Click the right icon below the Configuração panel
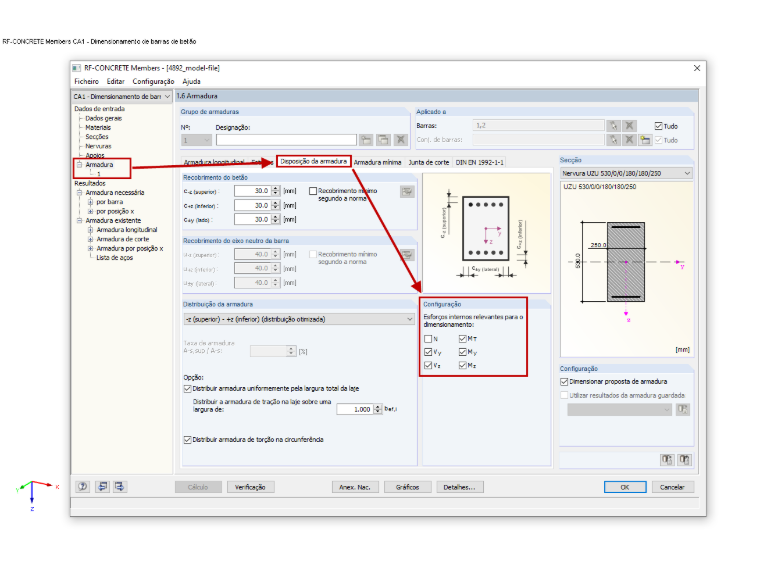This screenshot has height=570, width=760. point(684,459)
